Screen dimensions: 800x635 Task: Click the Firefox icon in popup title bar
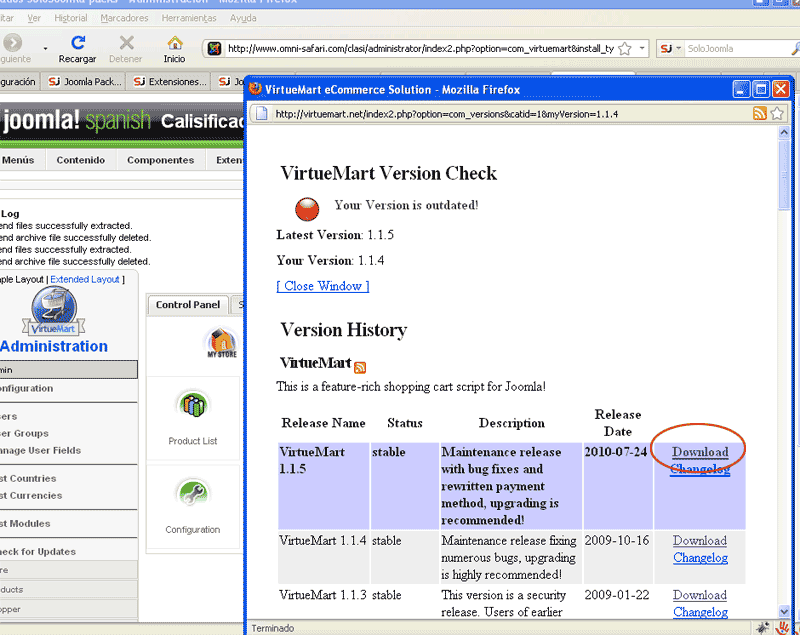point(255,89)
